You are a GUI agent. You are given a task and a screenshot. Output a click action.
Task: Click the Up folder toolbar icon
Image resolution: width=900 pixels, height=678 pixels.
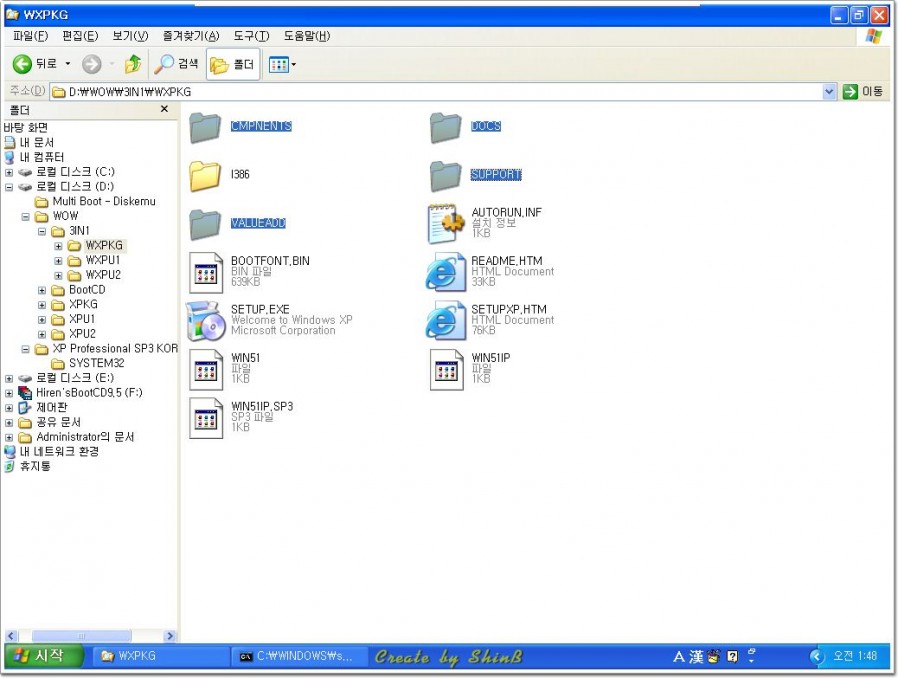tap(133, 64)
